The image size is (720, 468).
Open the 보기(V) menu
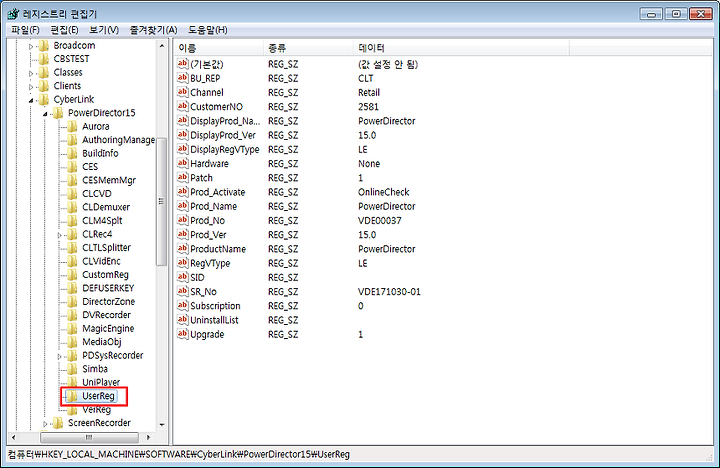(x=104, y=30)
